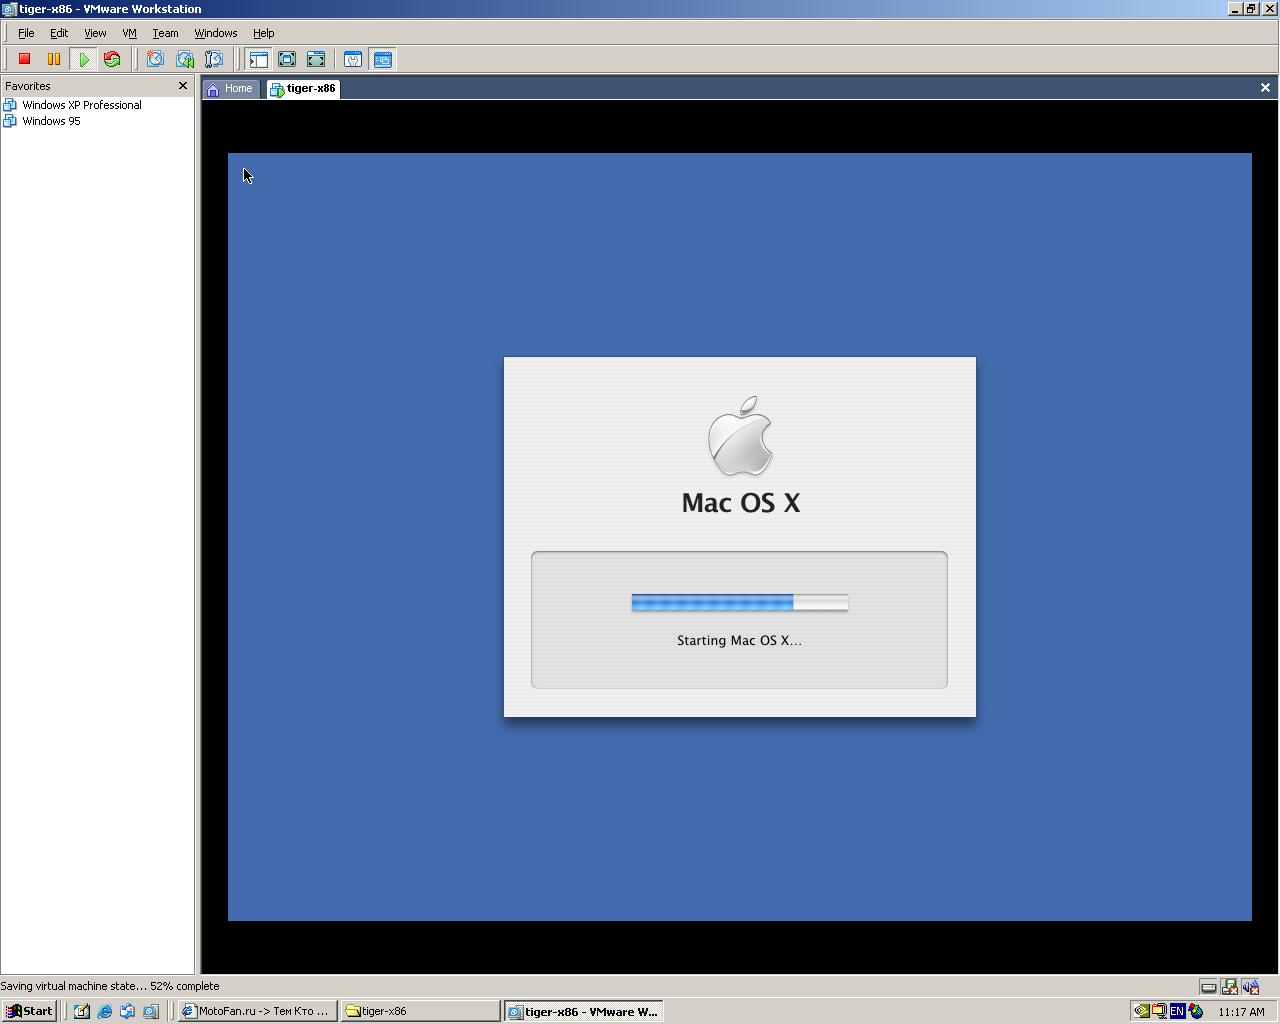
Task: Click the green Power On button
Action: (84, 60)
